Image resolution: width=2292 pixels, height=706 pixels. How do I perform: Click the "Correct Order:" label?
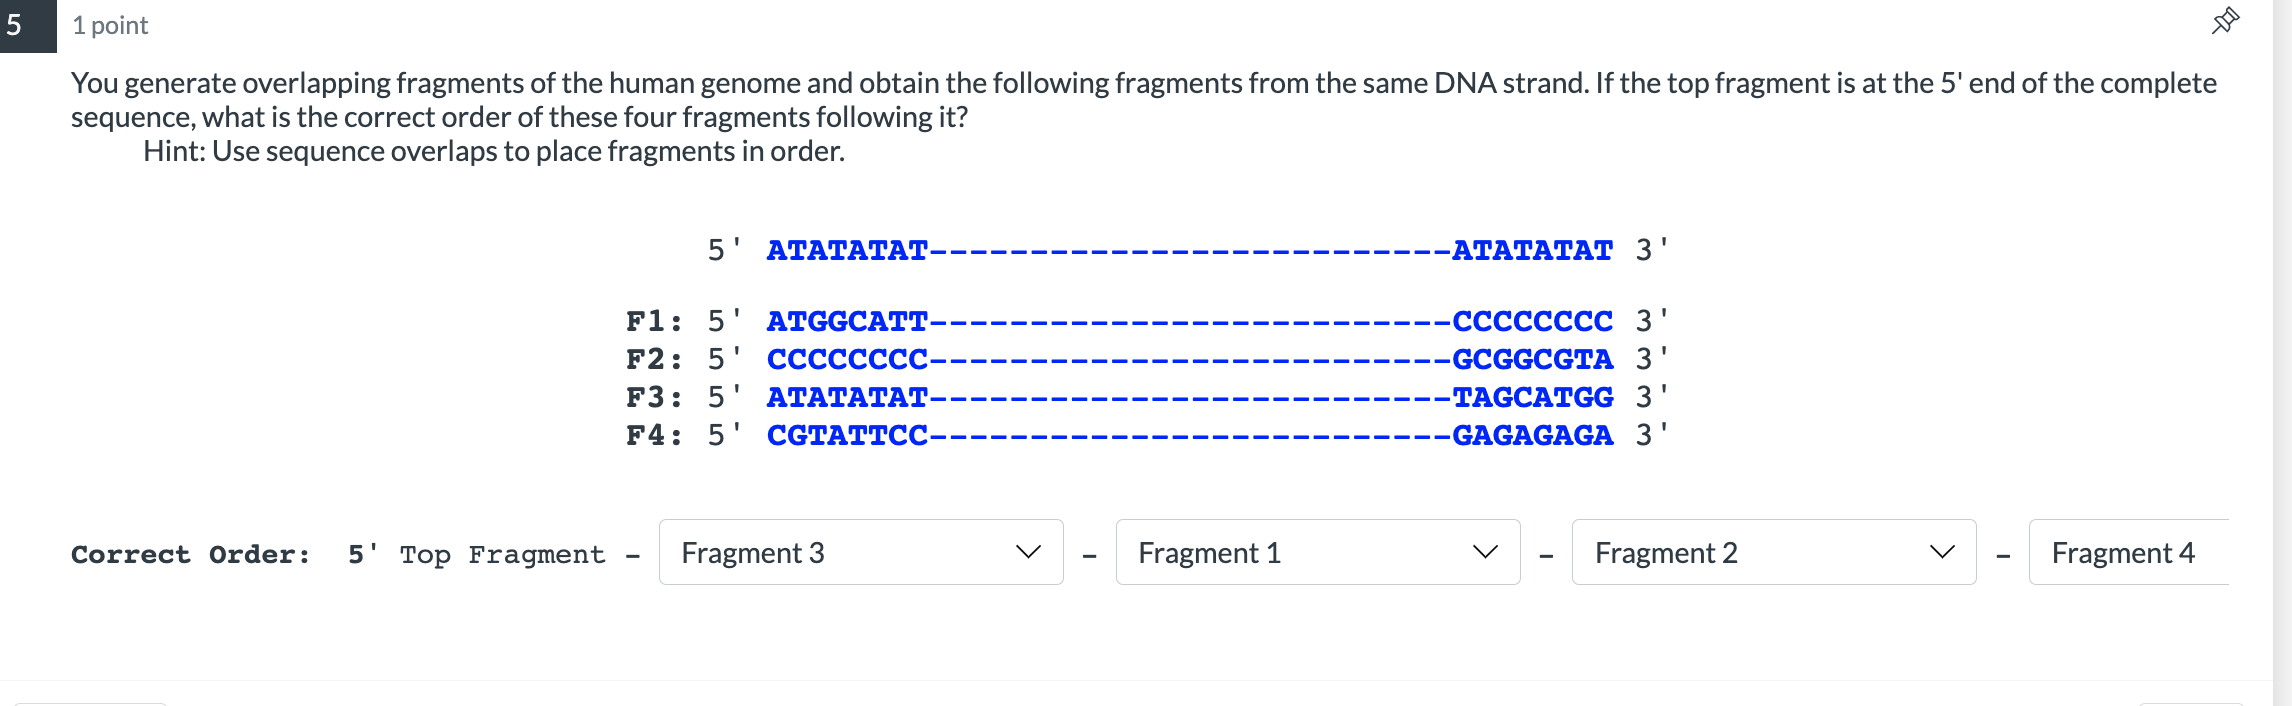tap(190, 554)
